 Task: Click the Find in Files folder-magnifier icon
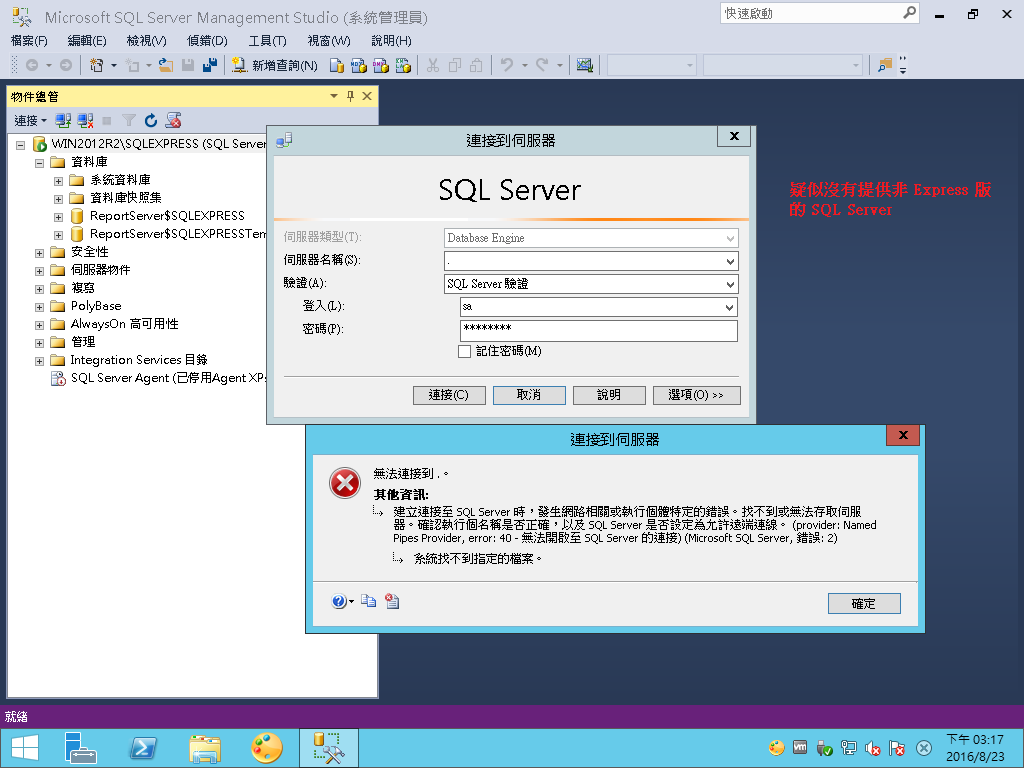(x=885, y=65)
